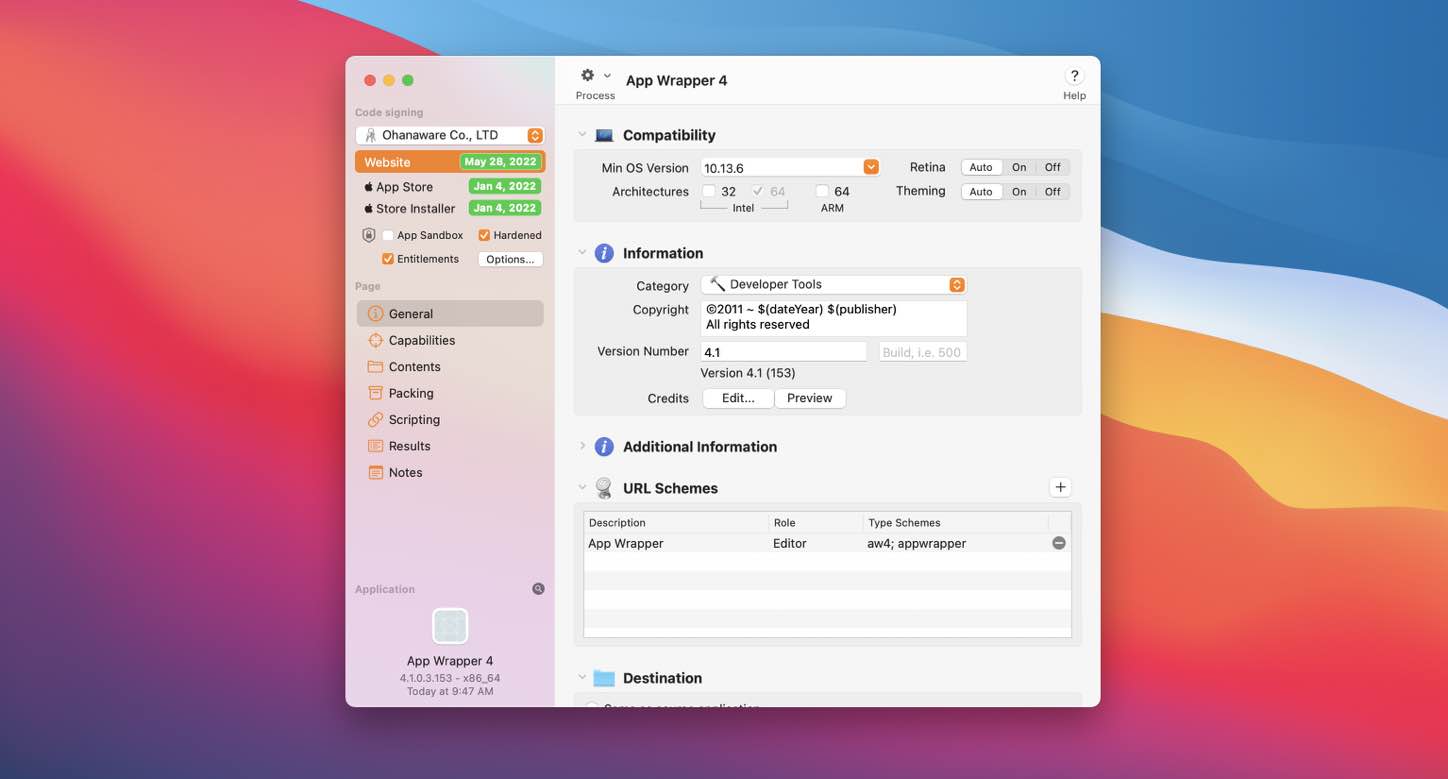Screen dimensions: 1448x779
Task: Collapse the URL Schemes section
Action: click(582, 487)
